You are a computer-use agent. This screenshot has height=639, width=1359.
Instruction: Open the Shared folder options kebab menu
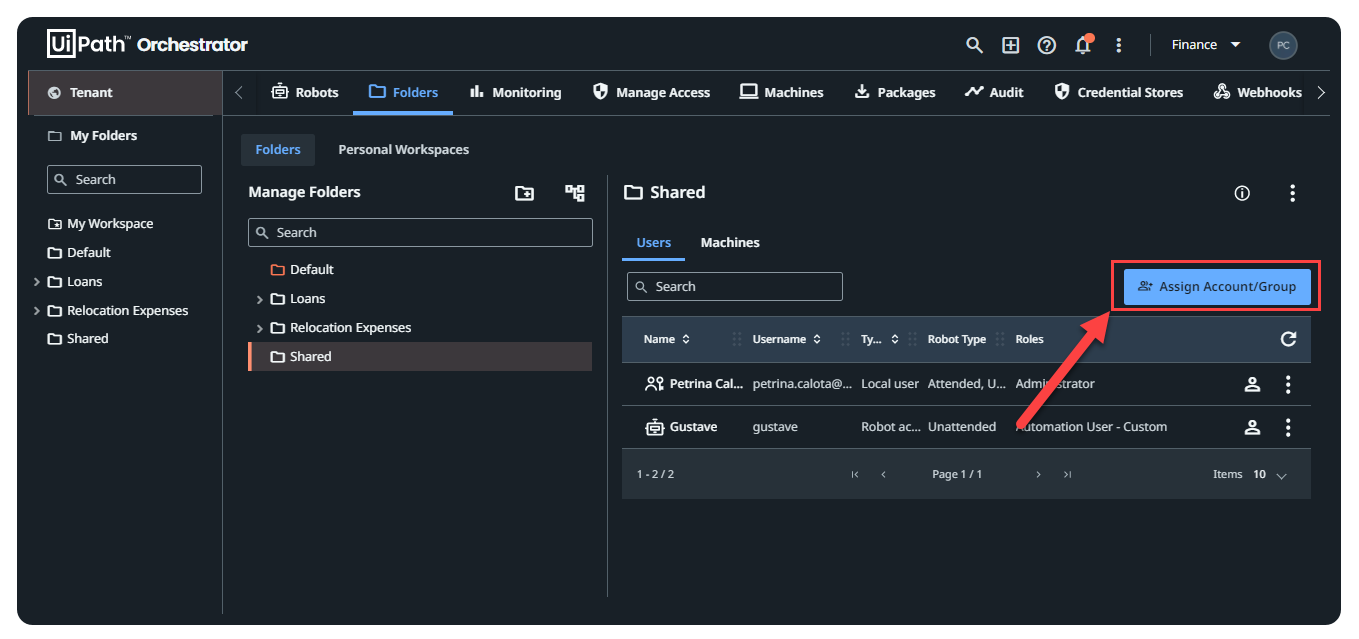click(1293, 193)
